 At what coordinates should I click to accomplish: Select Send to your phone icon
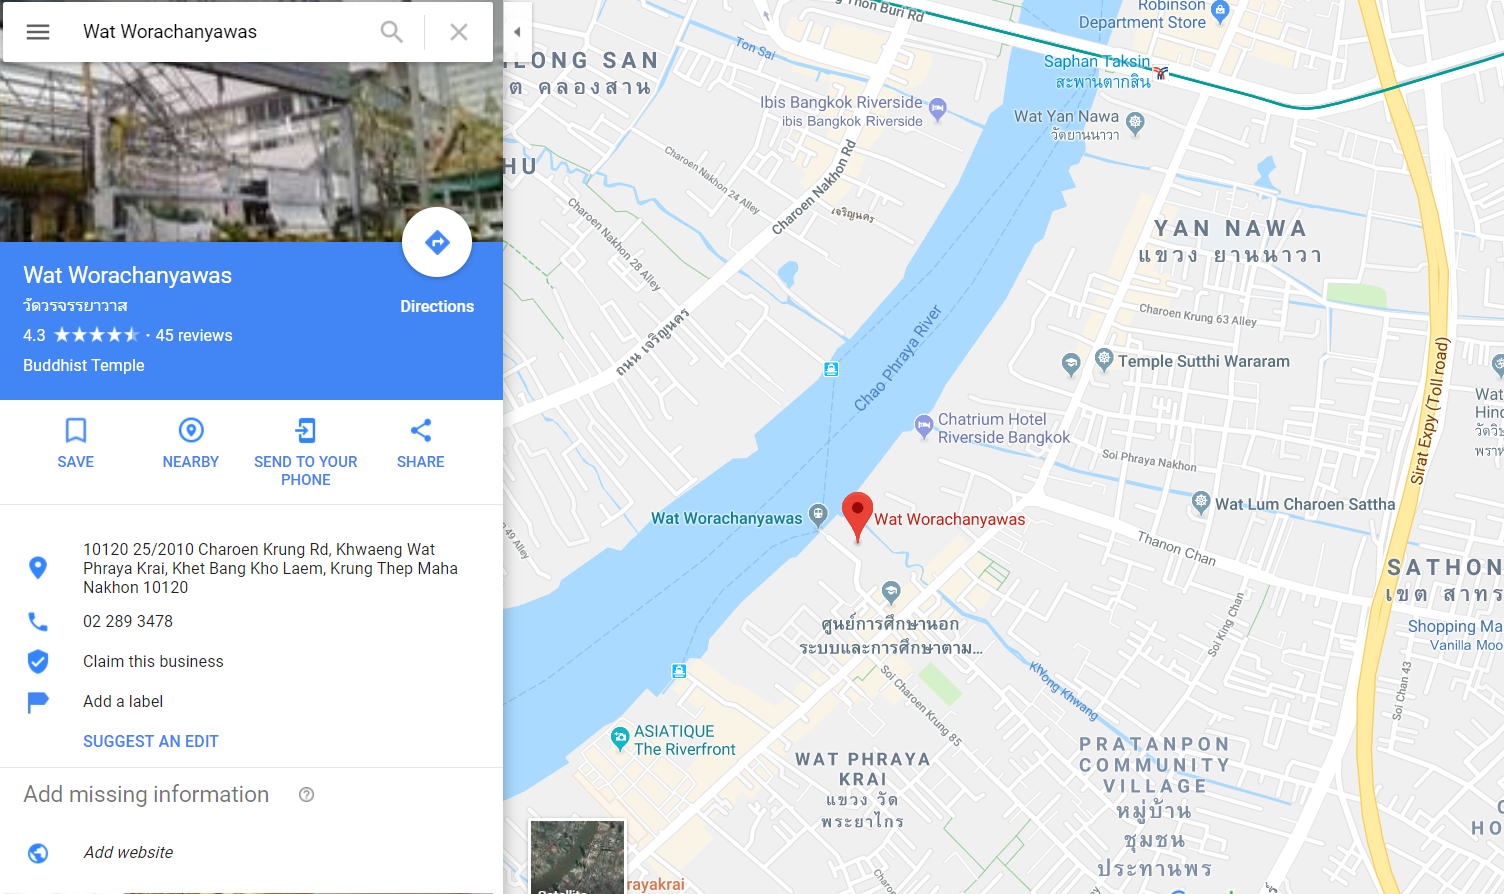(306, 431)
